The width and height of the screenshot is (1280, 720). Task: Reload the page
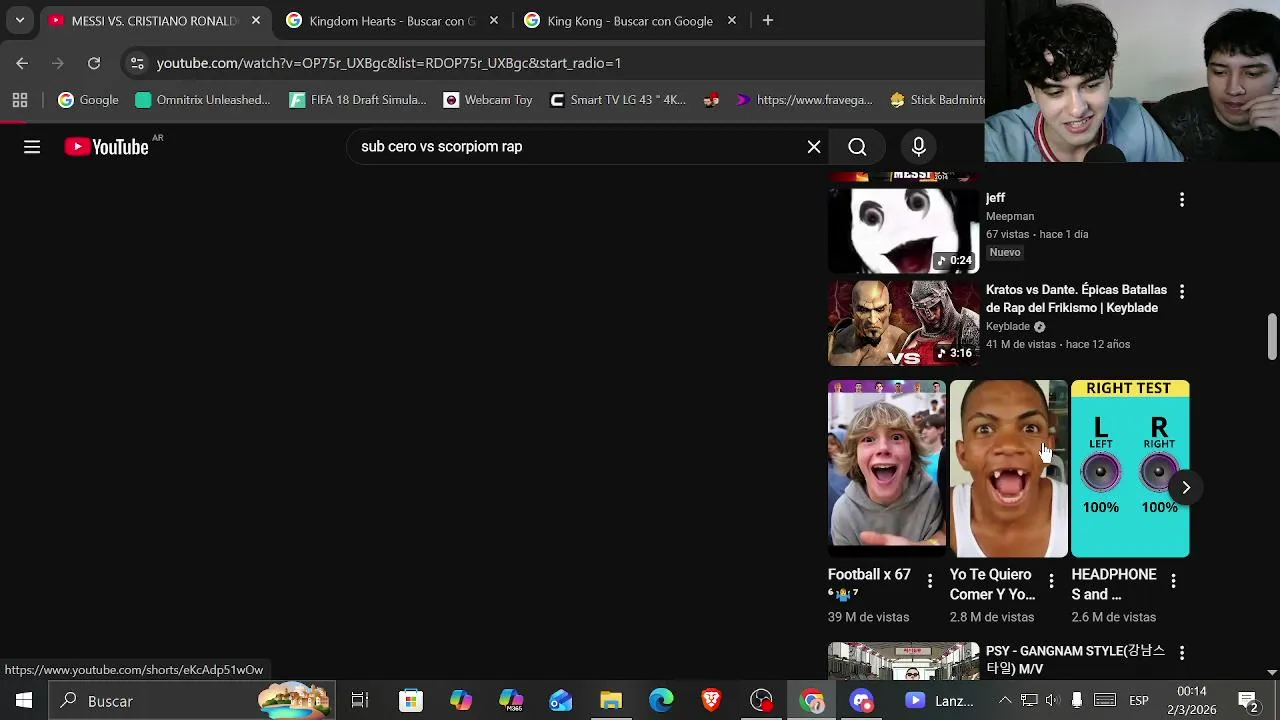(x=94, y=63)
